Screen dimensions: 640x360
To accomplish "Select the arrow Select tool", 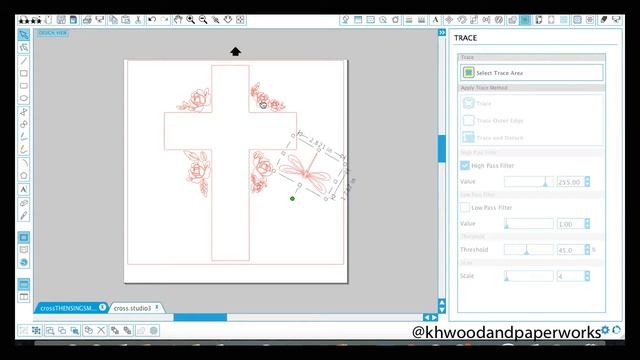I will [x=24, y=35].
